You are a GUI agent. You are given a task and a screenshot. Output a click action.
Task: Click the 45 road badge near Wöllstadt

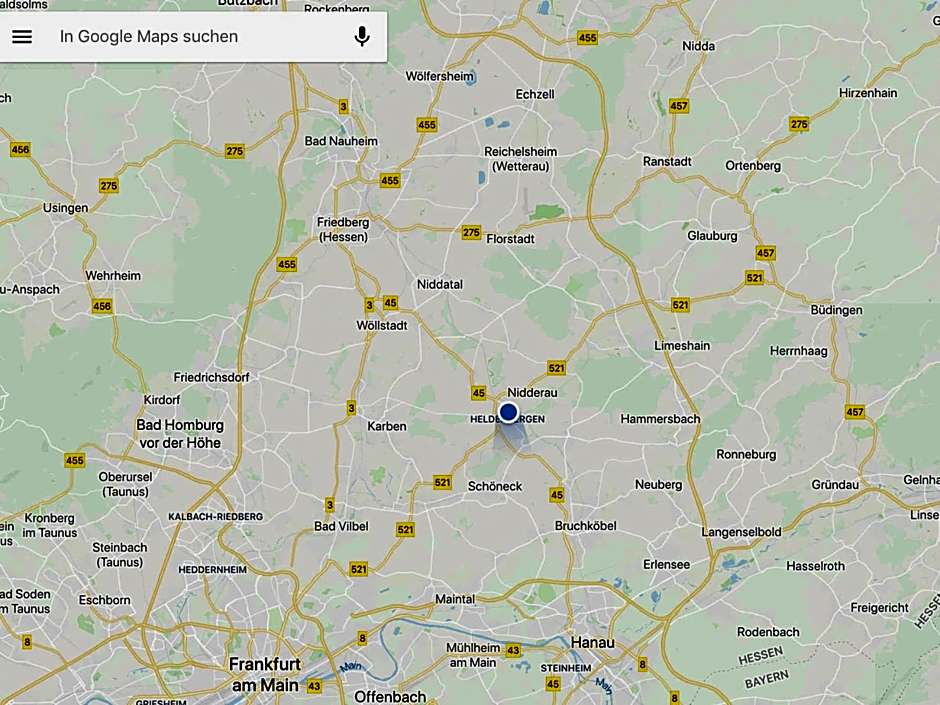coord(390,303)
